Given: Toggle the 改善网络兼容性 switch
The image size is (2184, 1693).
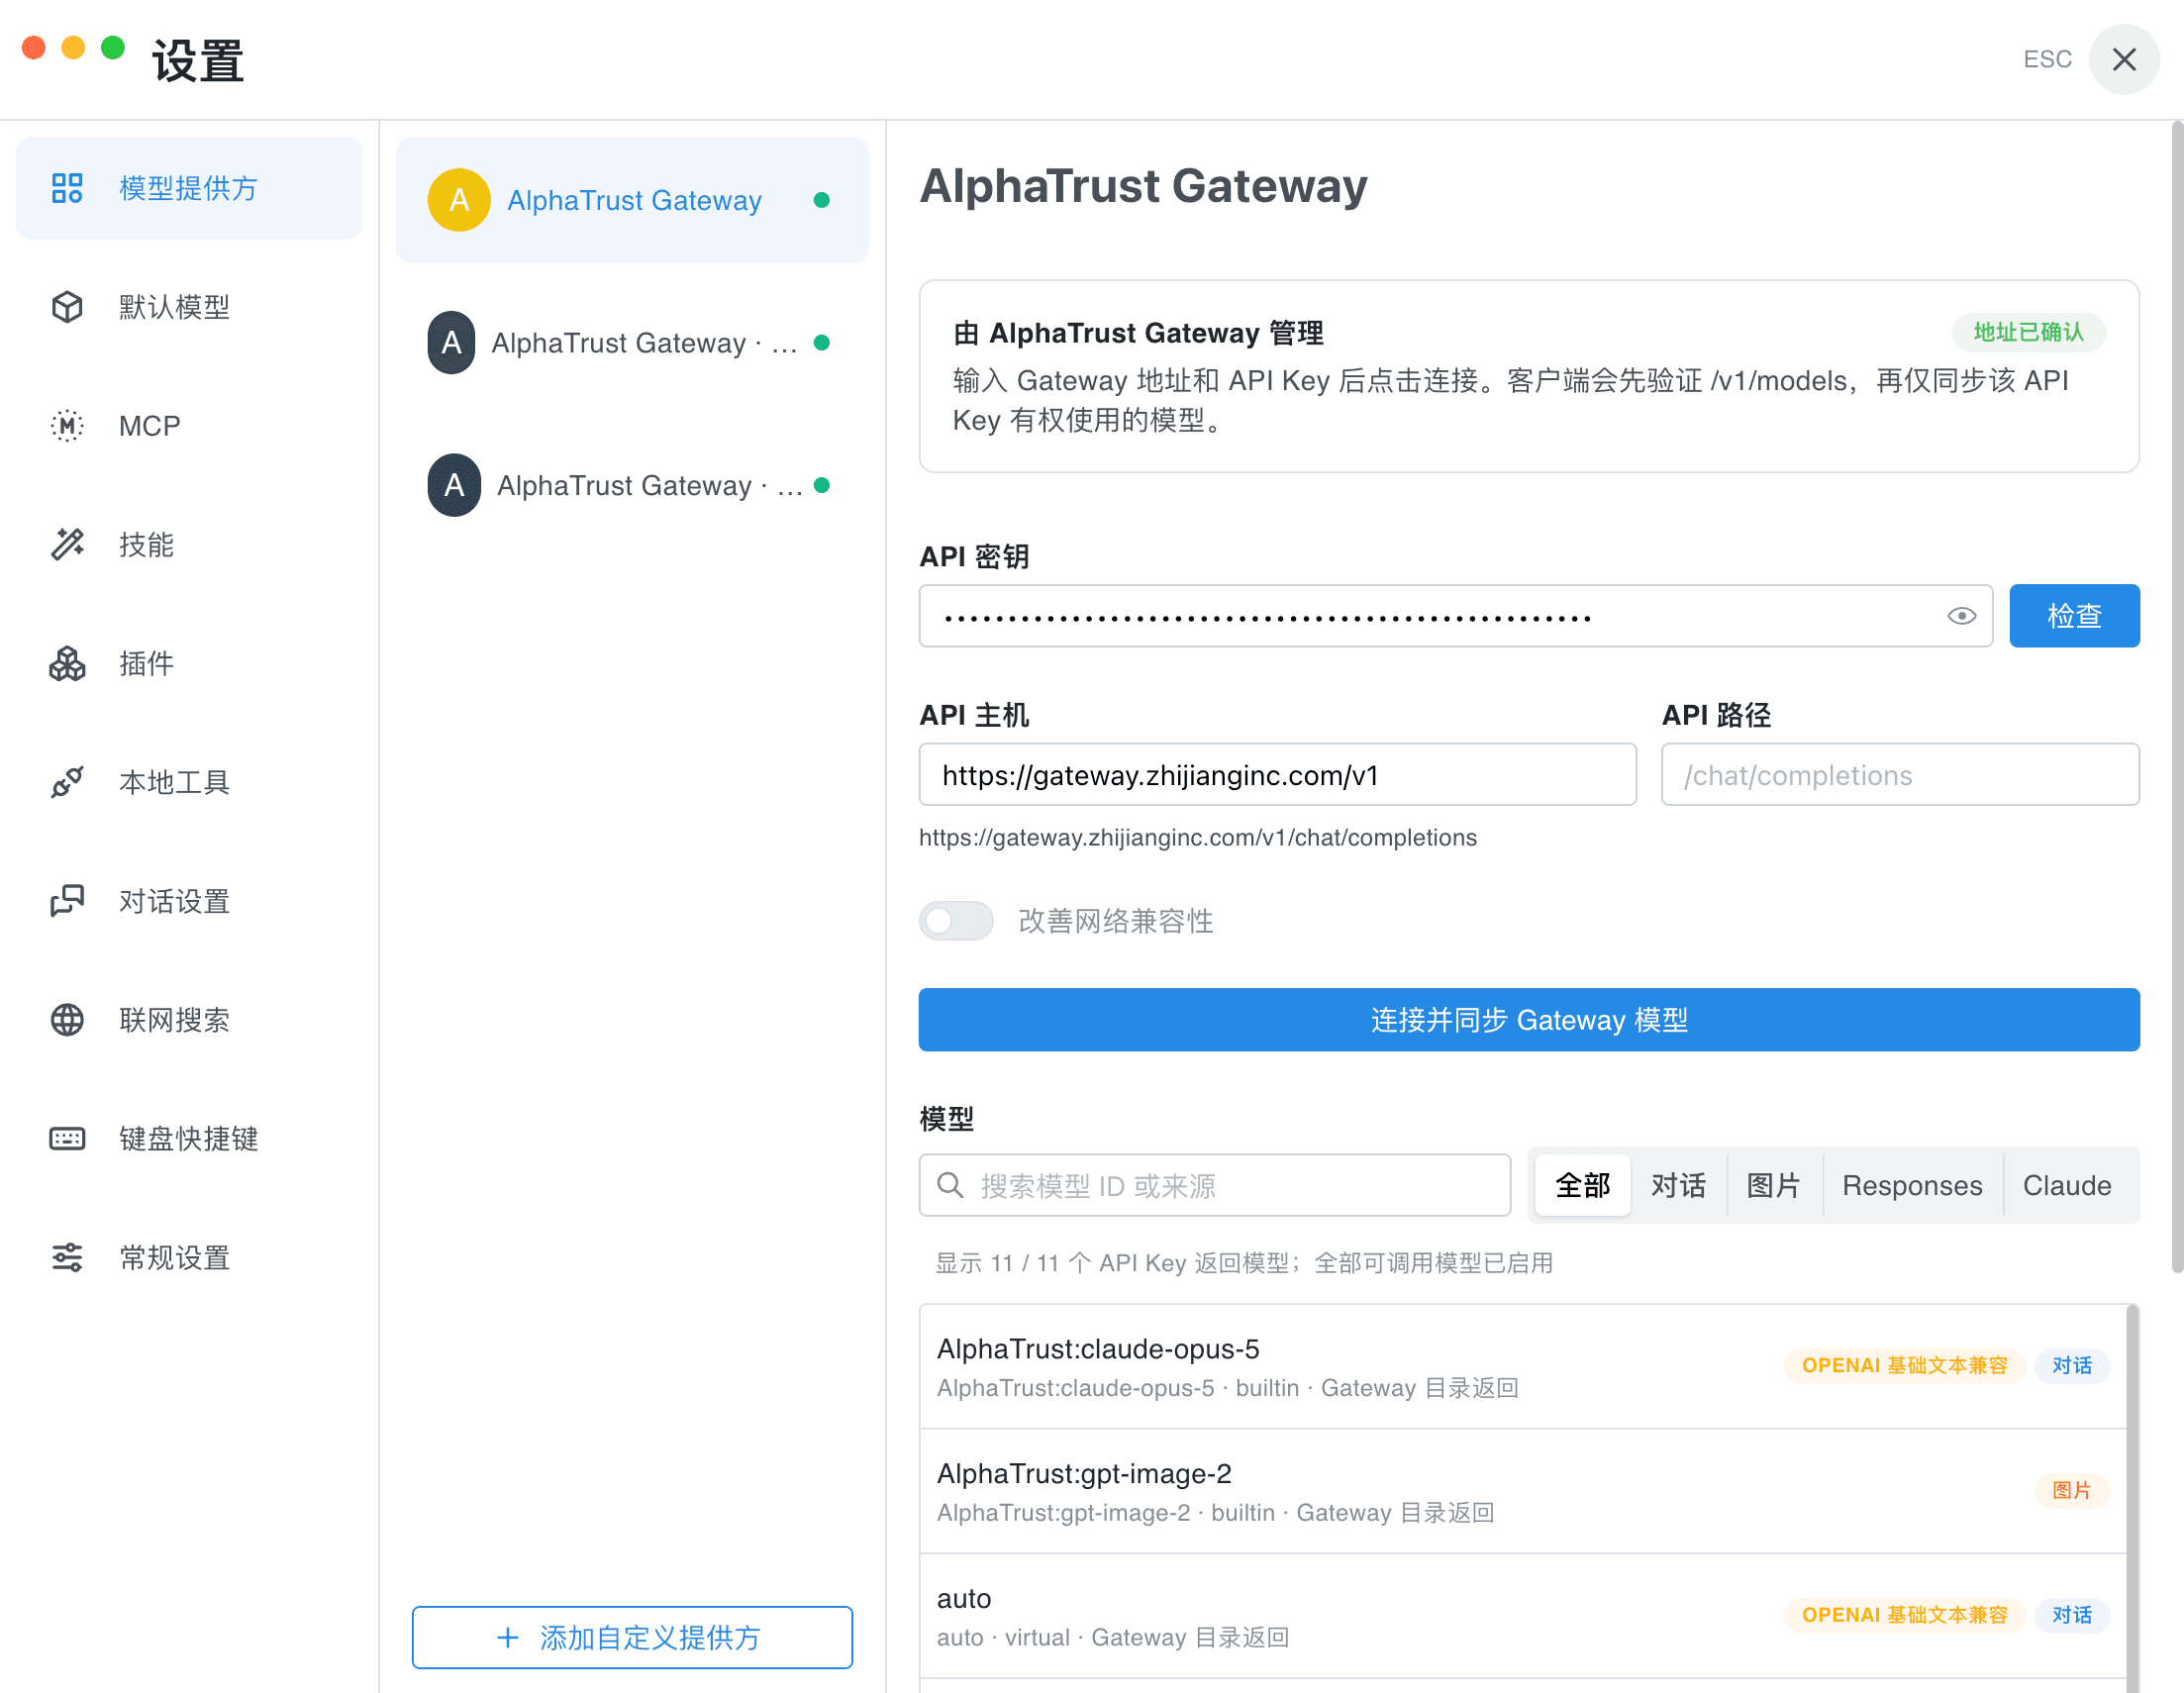Looking at the screenshot, I should coord(956,921).
